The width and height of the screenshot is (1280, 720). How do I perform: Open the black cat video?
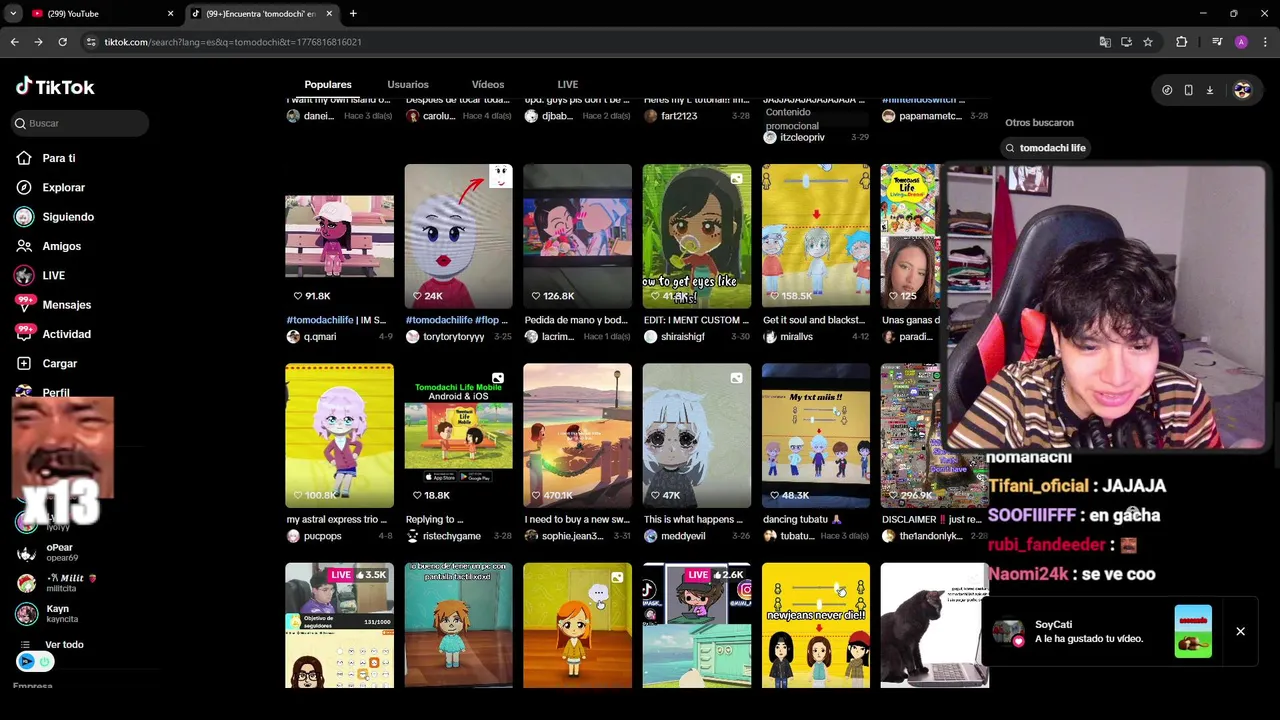(934, 625)
